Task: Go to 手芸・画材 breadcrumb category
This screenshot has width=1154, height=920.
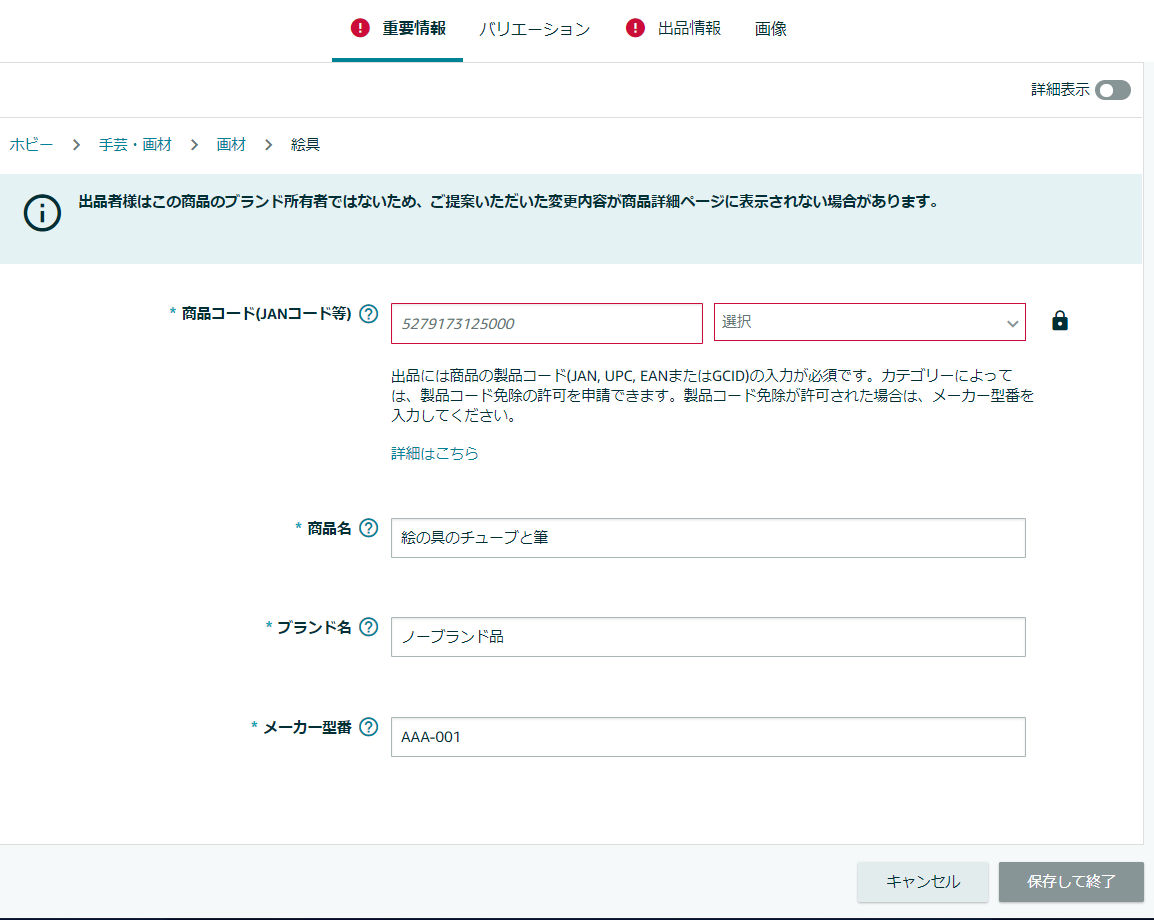Action: 135,144
